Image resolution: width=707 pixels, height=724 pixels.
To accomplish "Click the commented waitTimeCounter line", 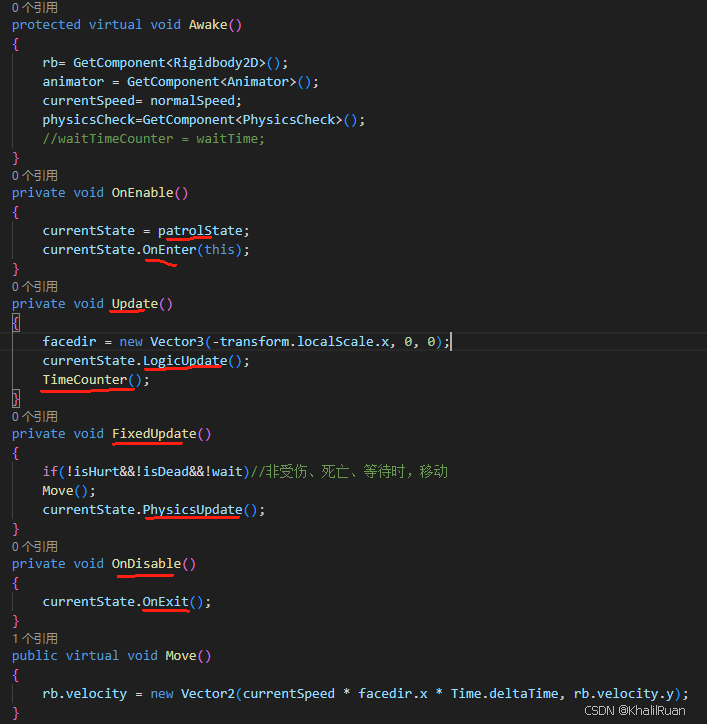I will [x=153, y=139].
